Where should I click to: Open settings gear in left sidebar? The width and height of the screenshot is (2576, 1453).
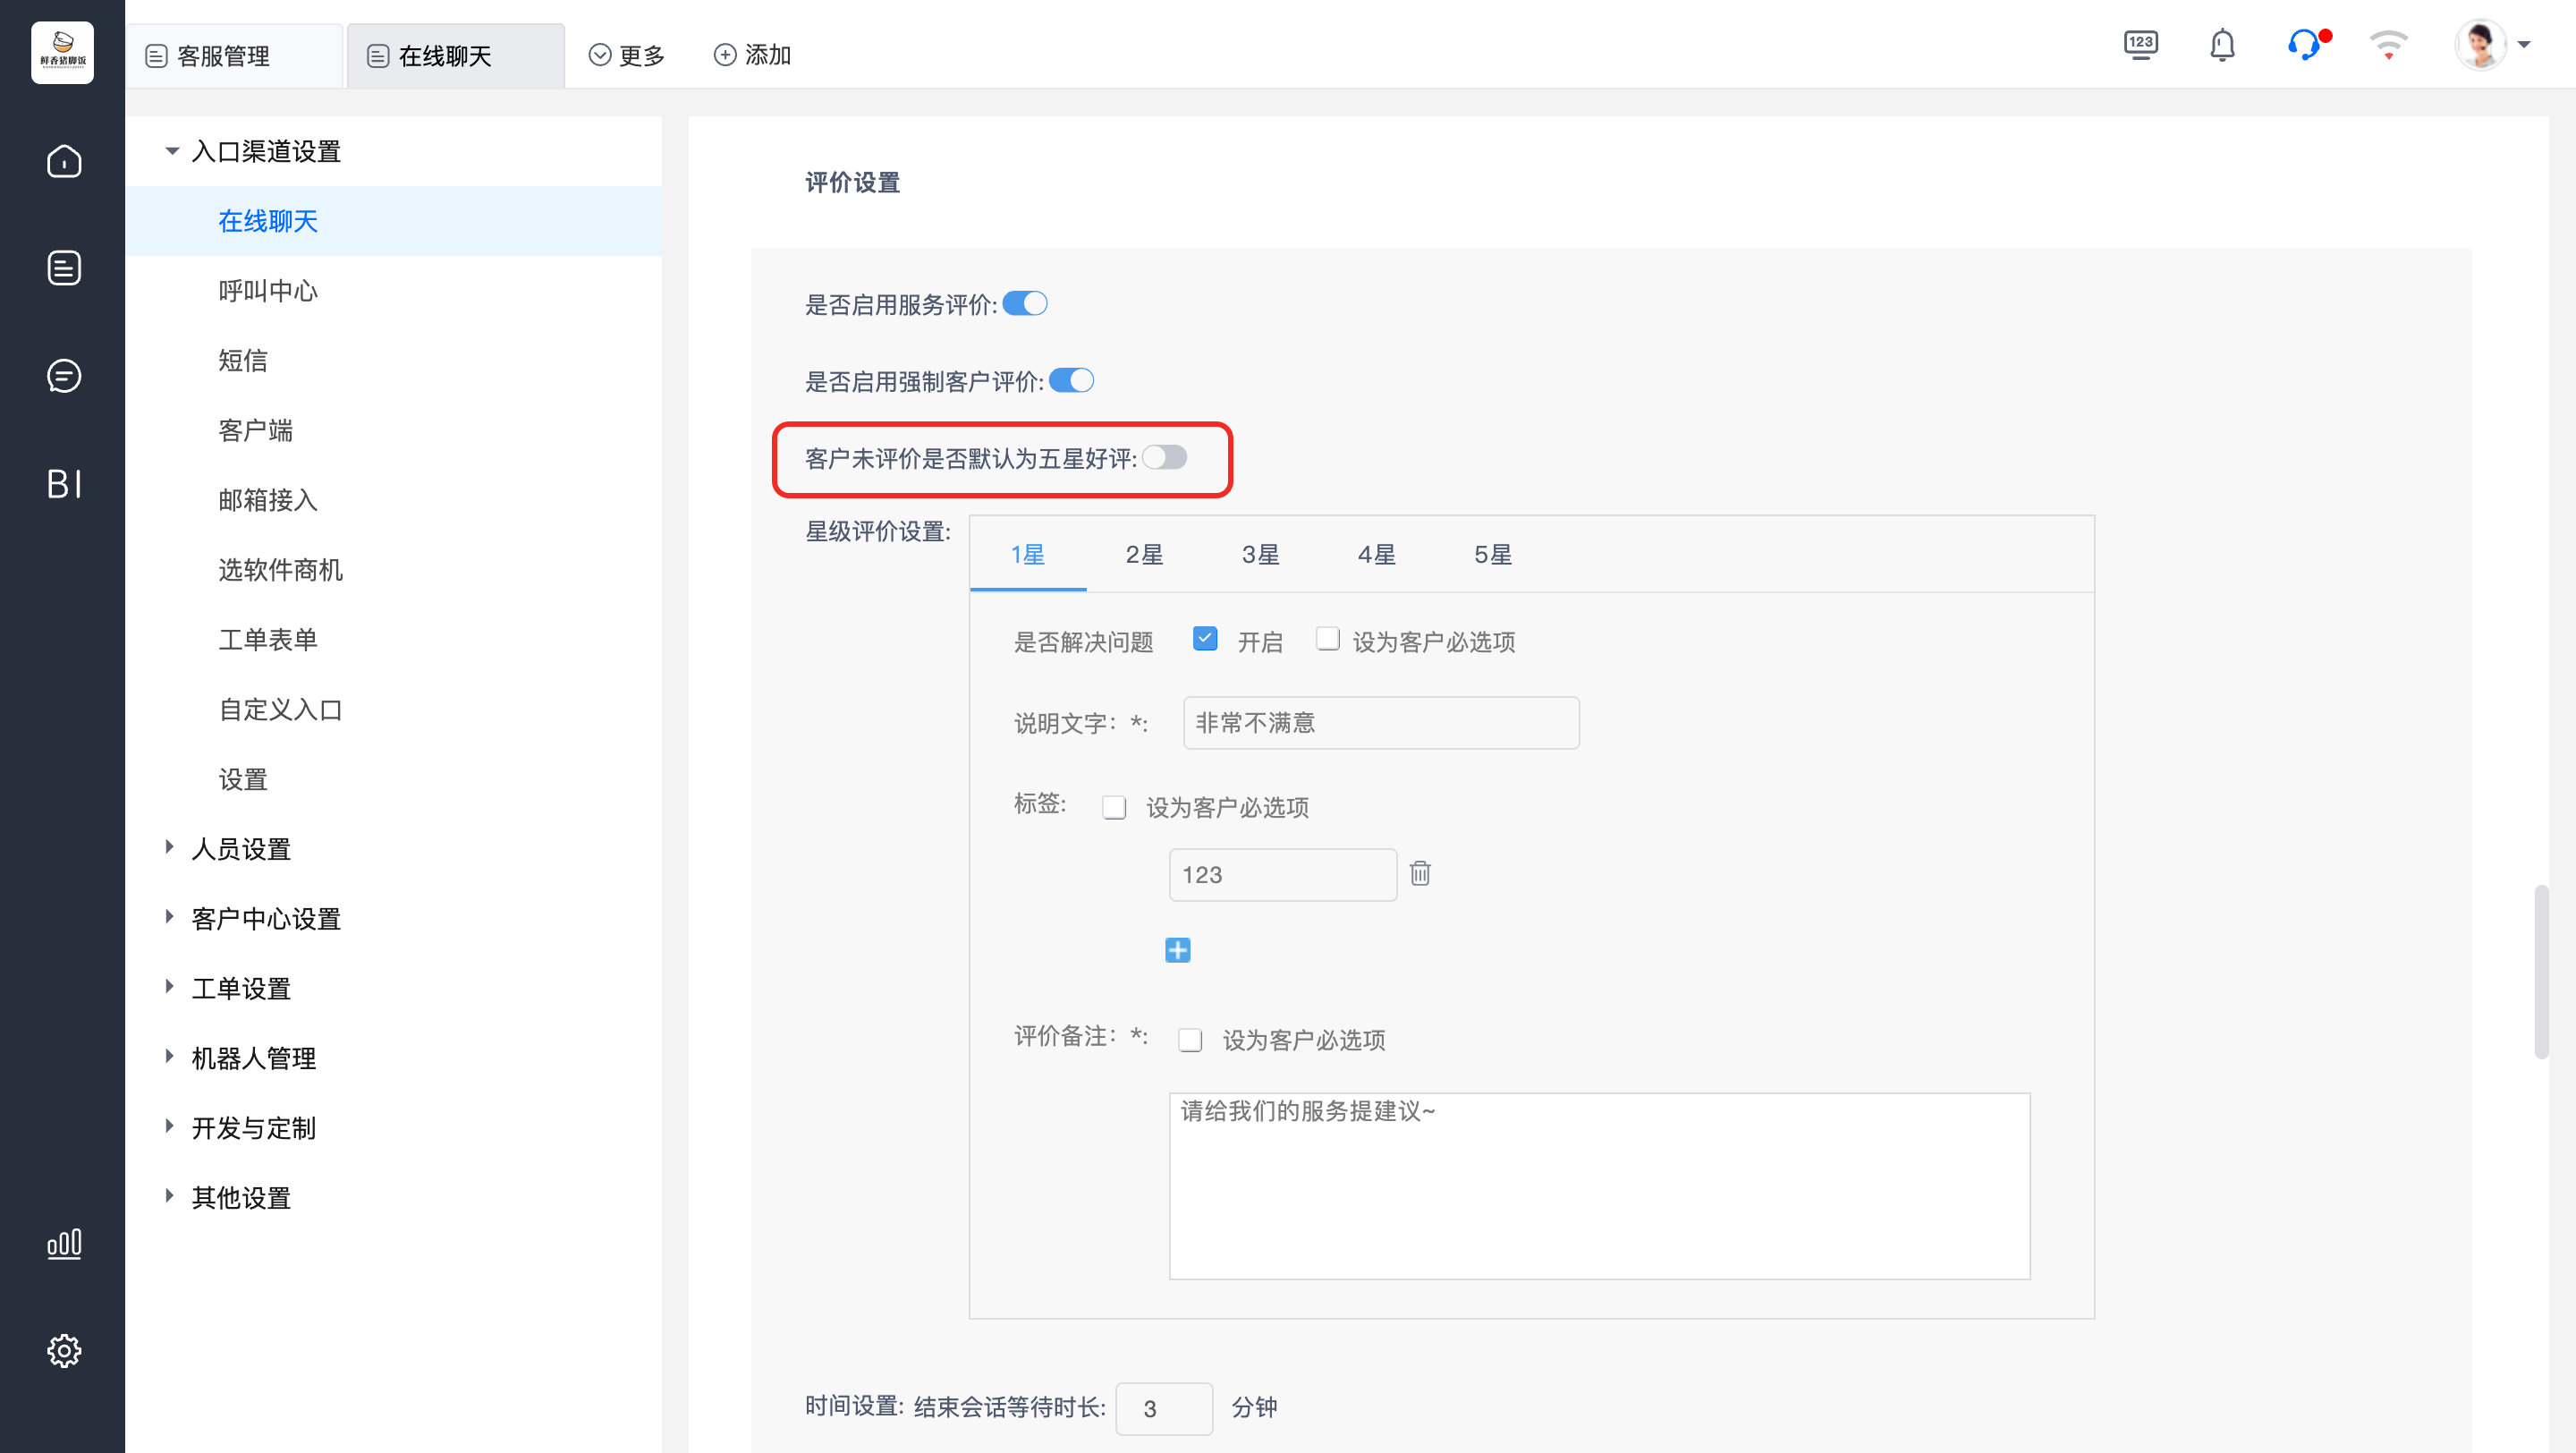[x=64, y=1351]
